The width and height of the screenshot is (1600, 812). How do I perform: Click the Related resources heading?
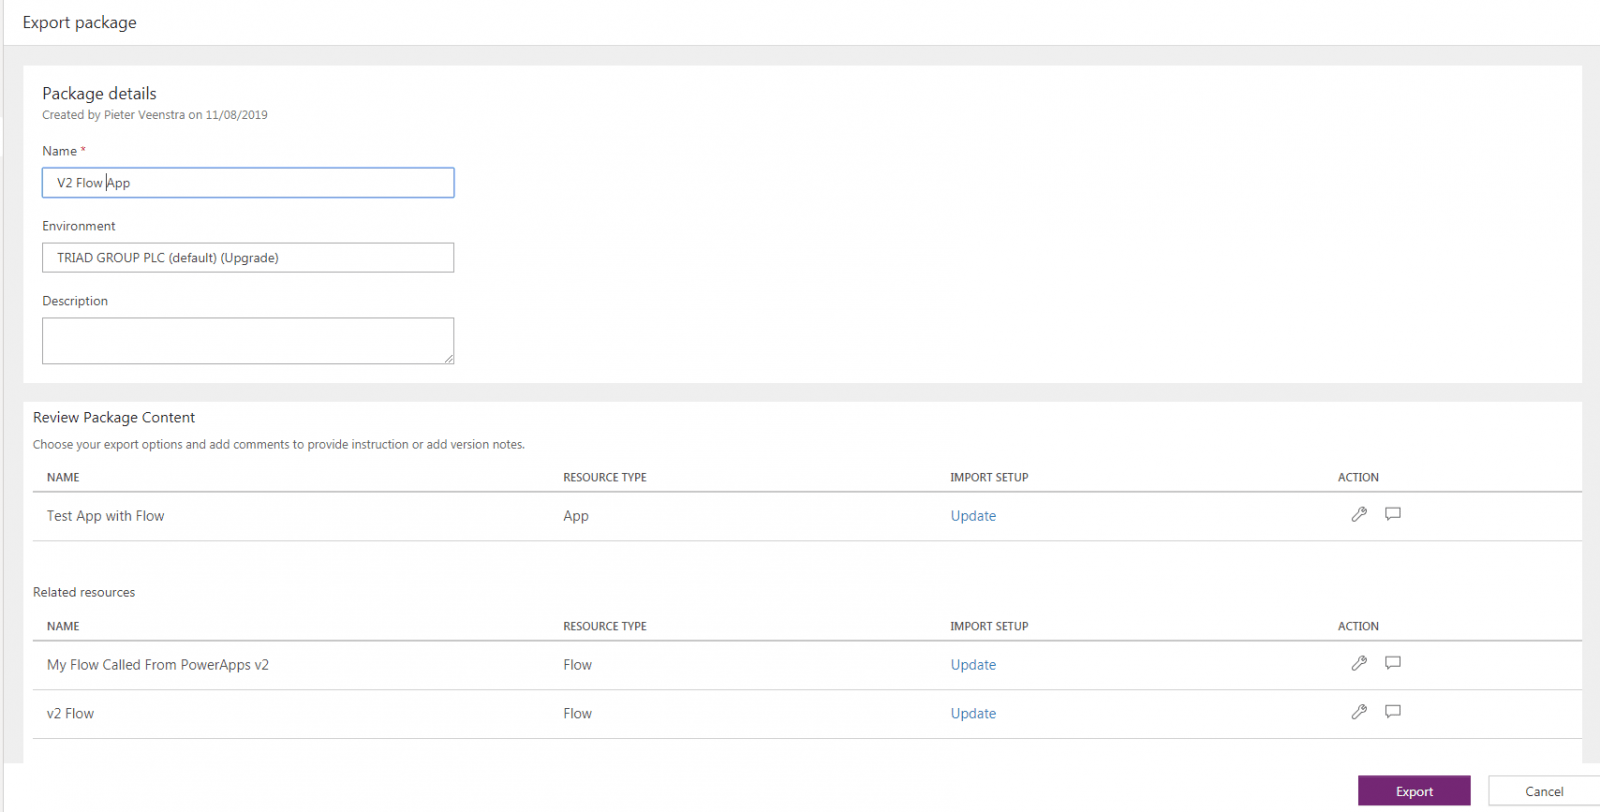(84, 592)
